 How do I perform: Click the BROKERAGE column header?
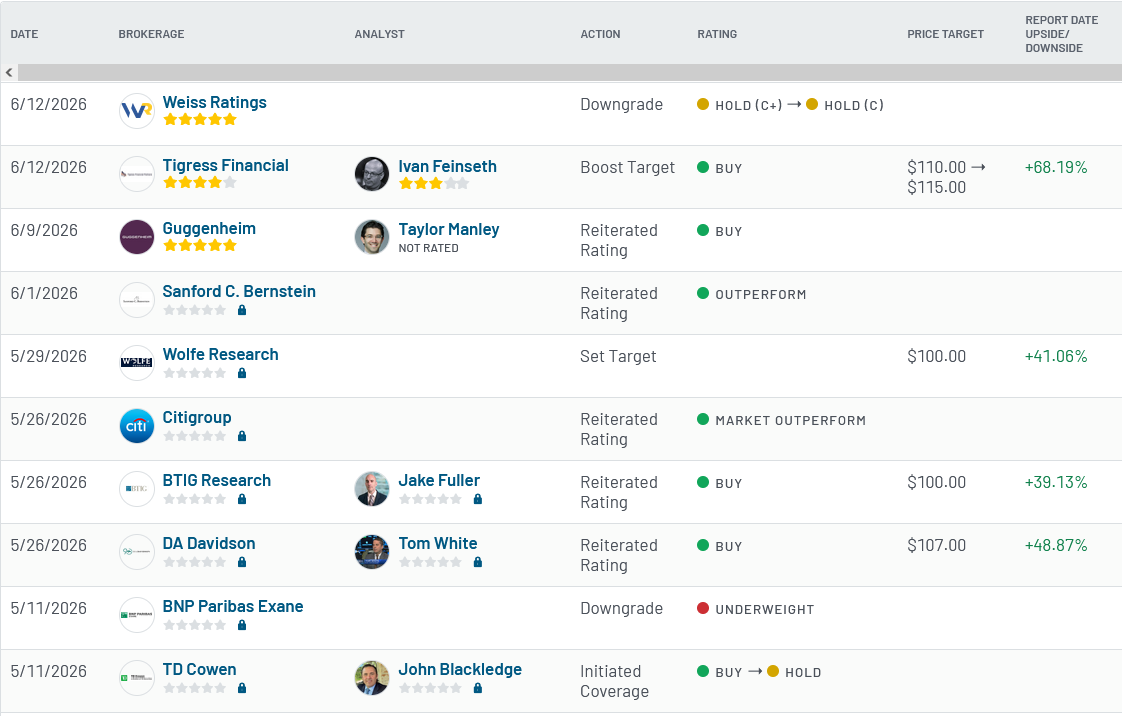coord(151,34)
